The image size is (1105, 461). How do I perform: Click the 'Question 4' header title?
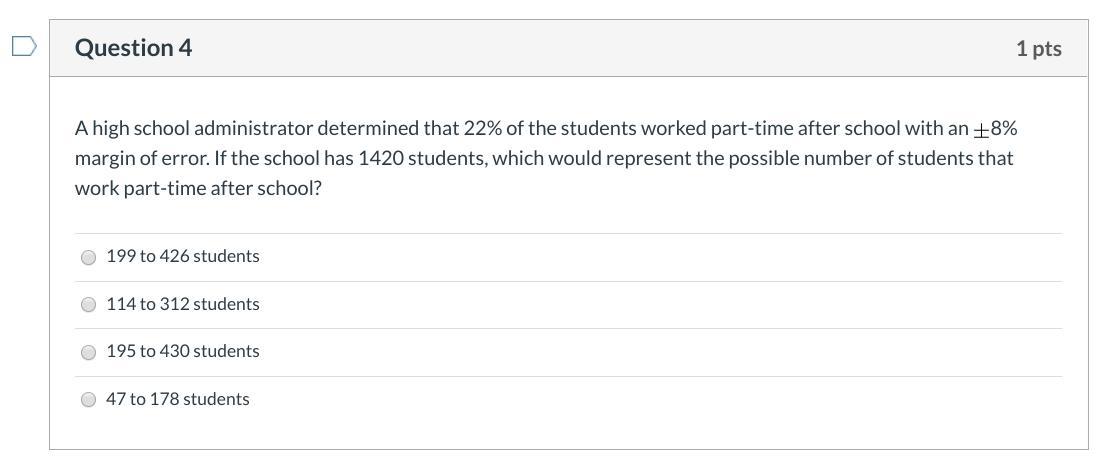(x=133, y=48)
